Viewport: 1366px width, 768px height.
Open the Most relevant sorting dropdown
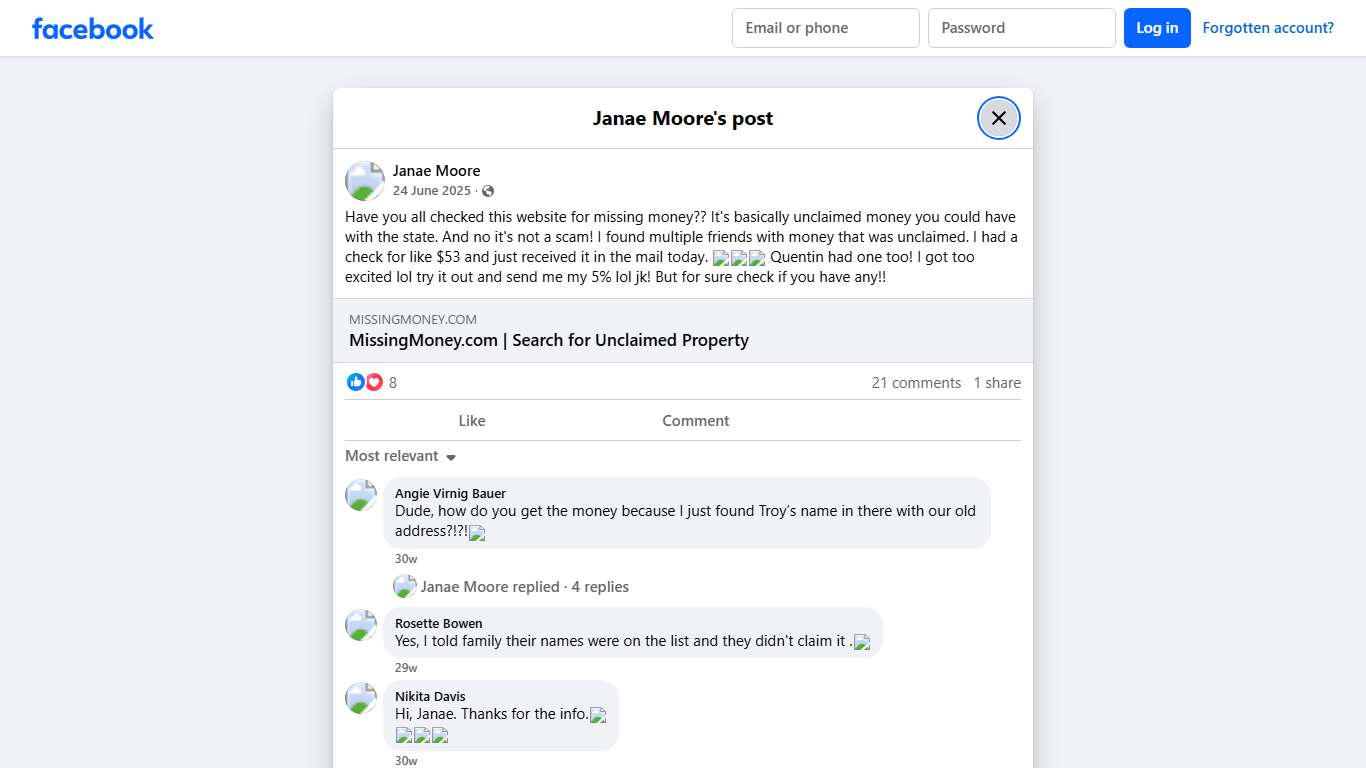tap(400, 456)
